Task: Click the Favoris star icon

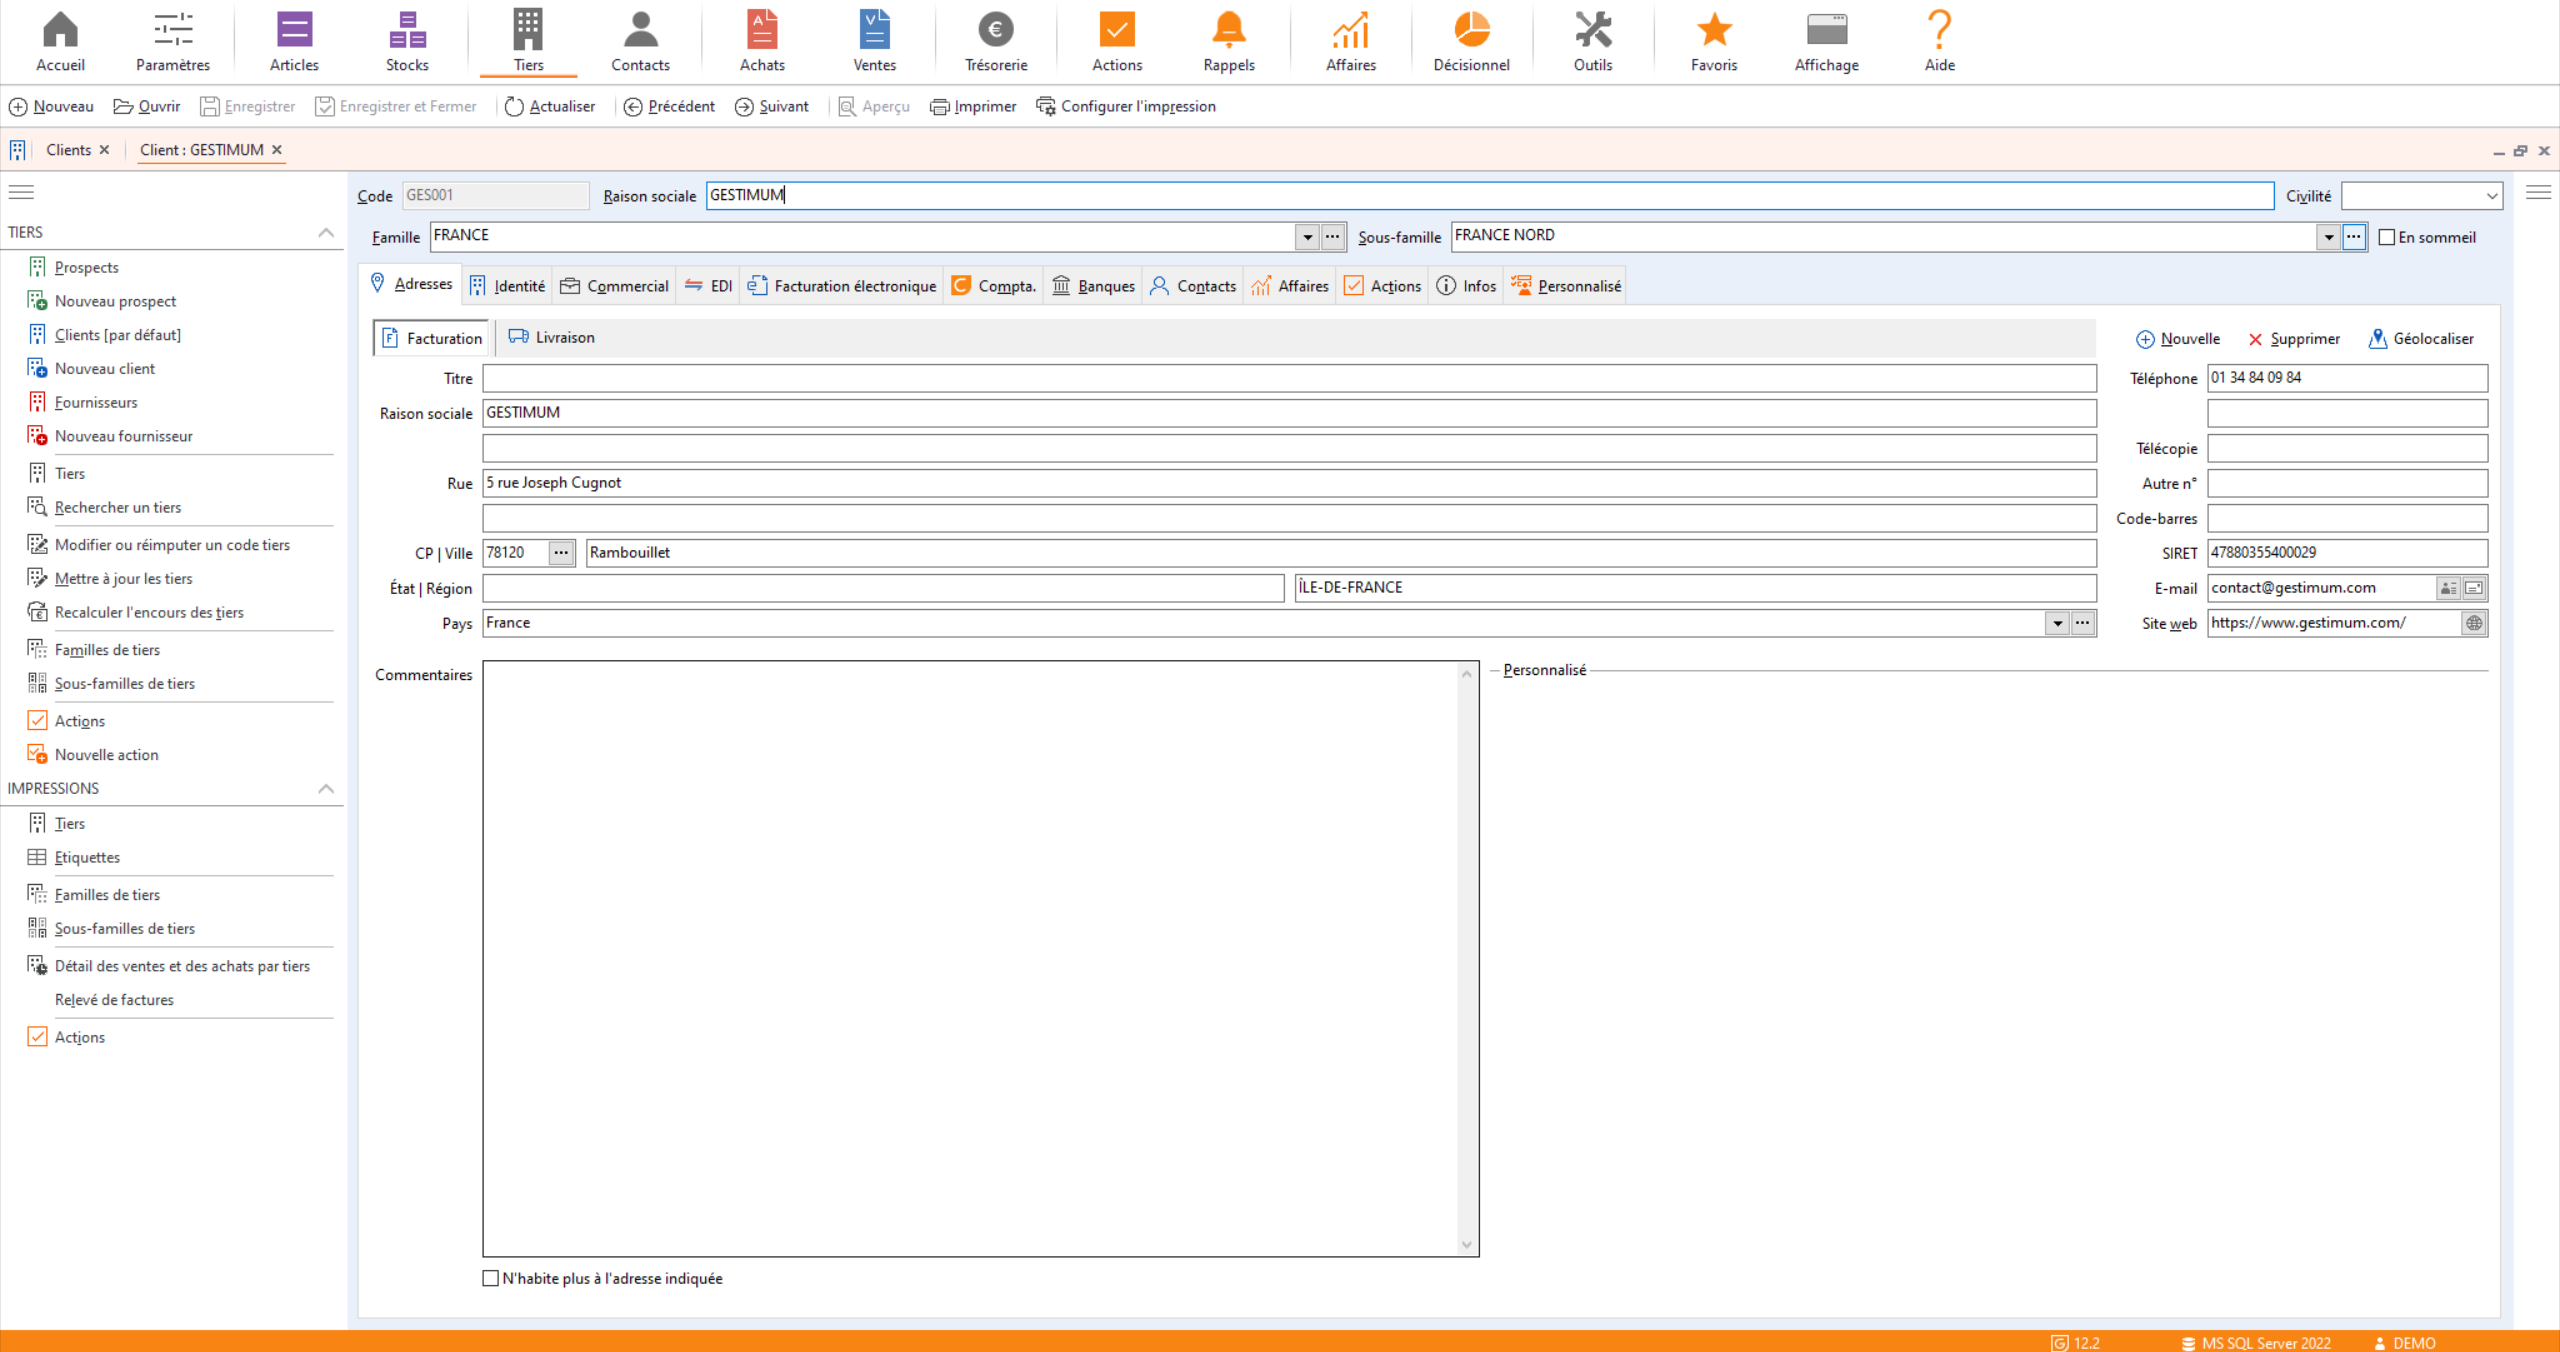Action: [1713, 30]
